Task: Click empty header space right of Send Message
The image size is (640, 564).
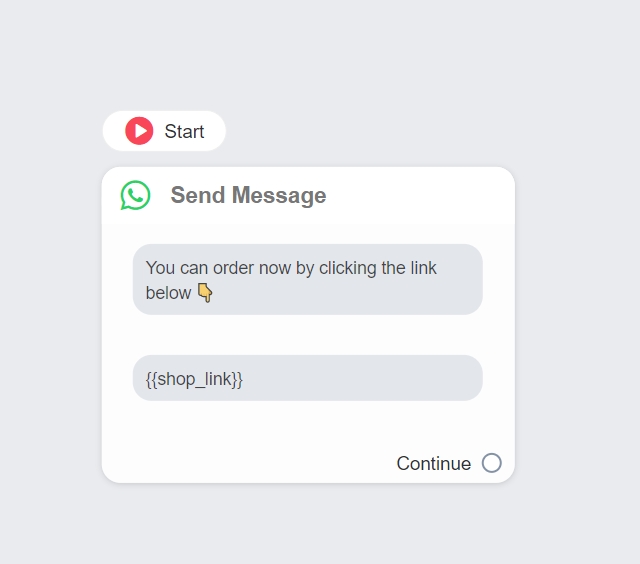Action: (420, 195)
